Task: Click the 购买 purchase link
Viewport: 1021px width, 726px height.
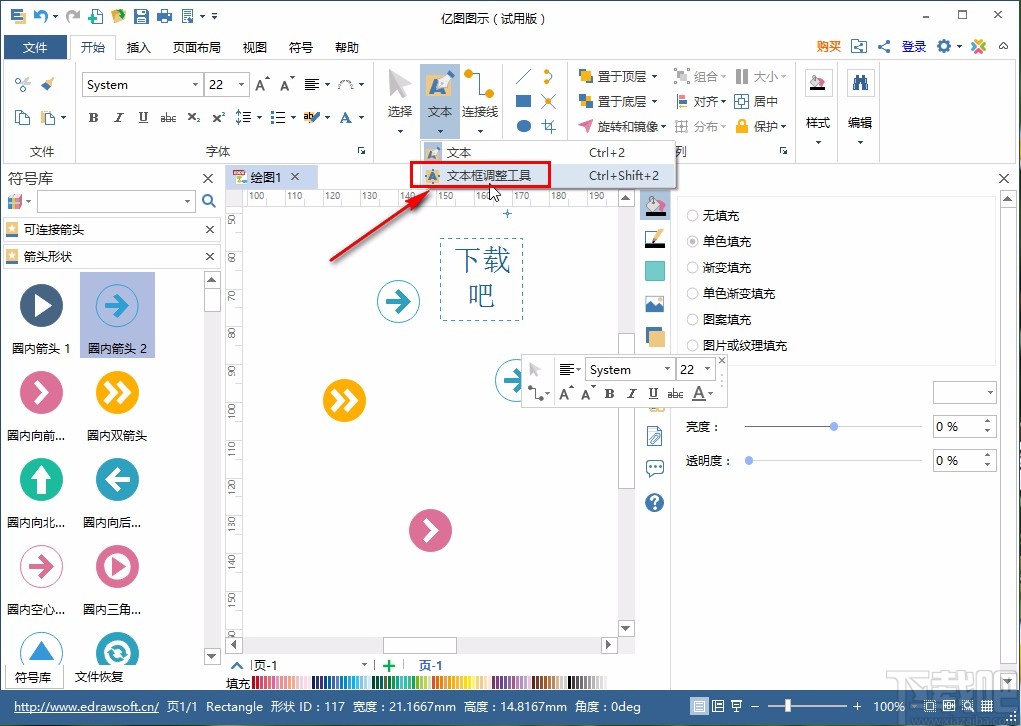Action: [828, 46]
